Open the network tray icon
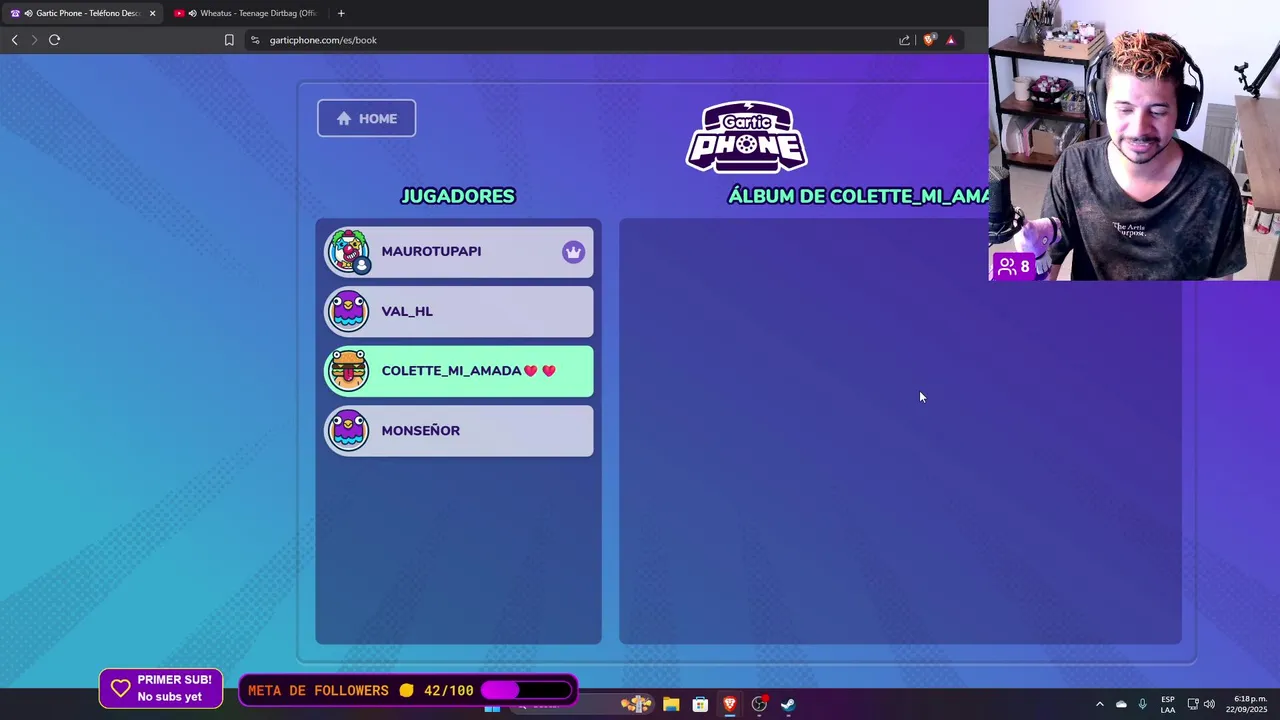Viewport: 1280px width, 720px height. coord(1192,704)
